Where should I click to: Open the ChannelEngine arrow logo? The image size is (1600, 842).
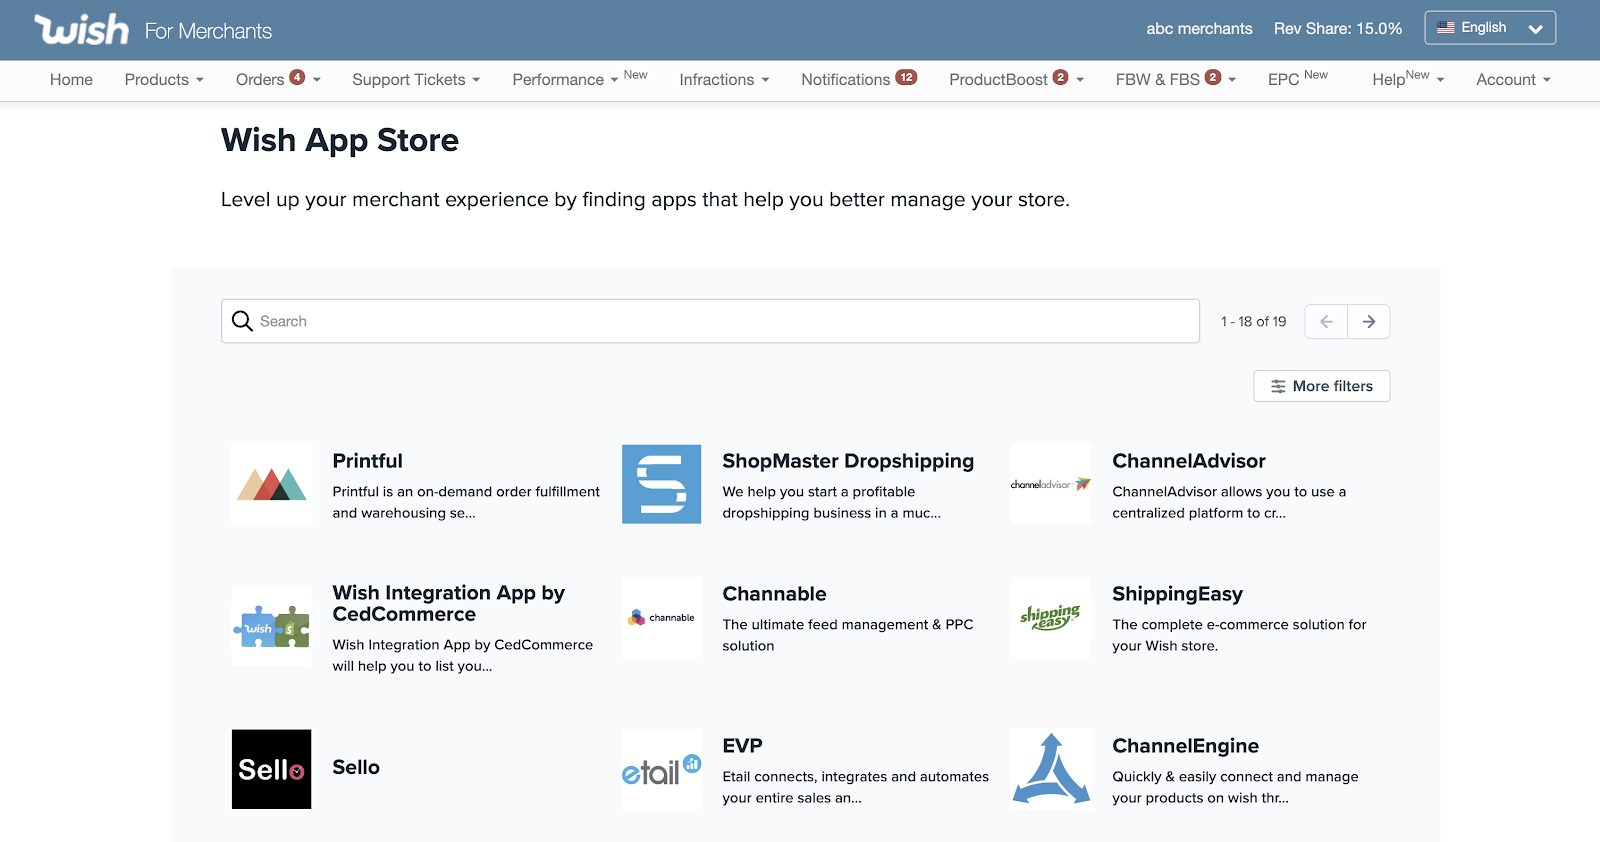1051,769
